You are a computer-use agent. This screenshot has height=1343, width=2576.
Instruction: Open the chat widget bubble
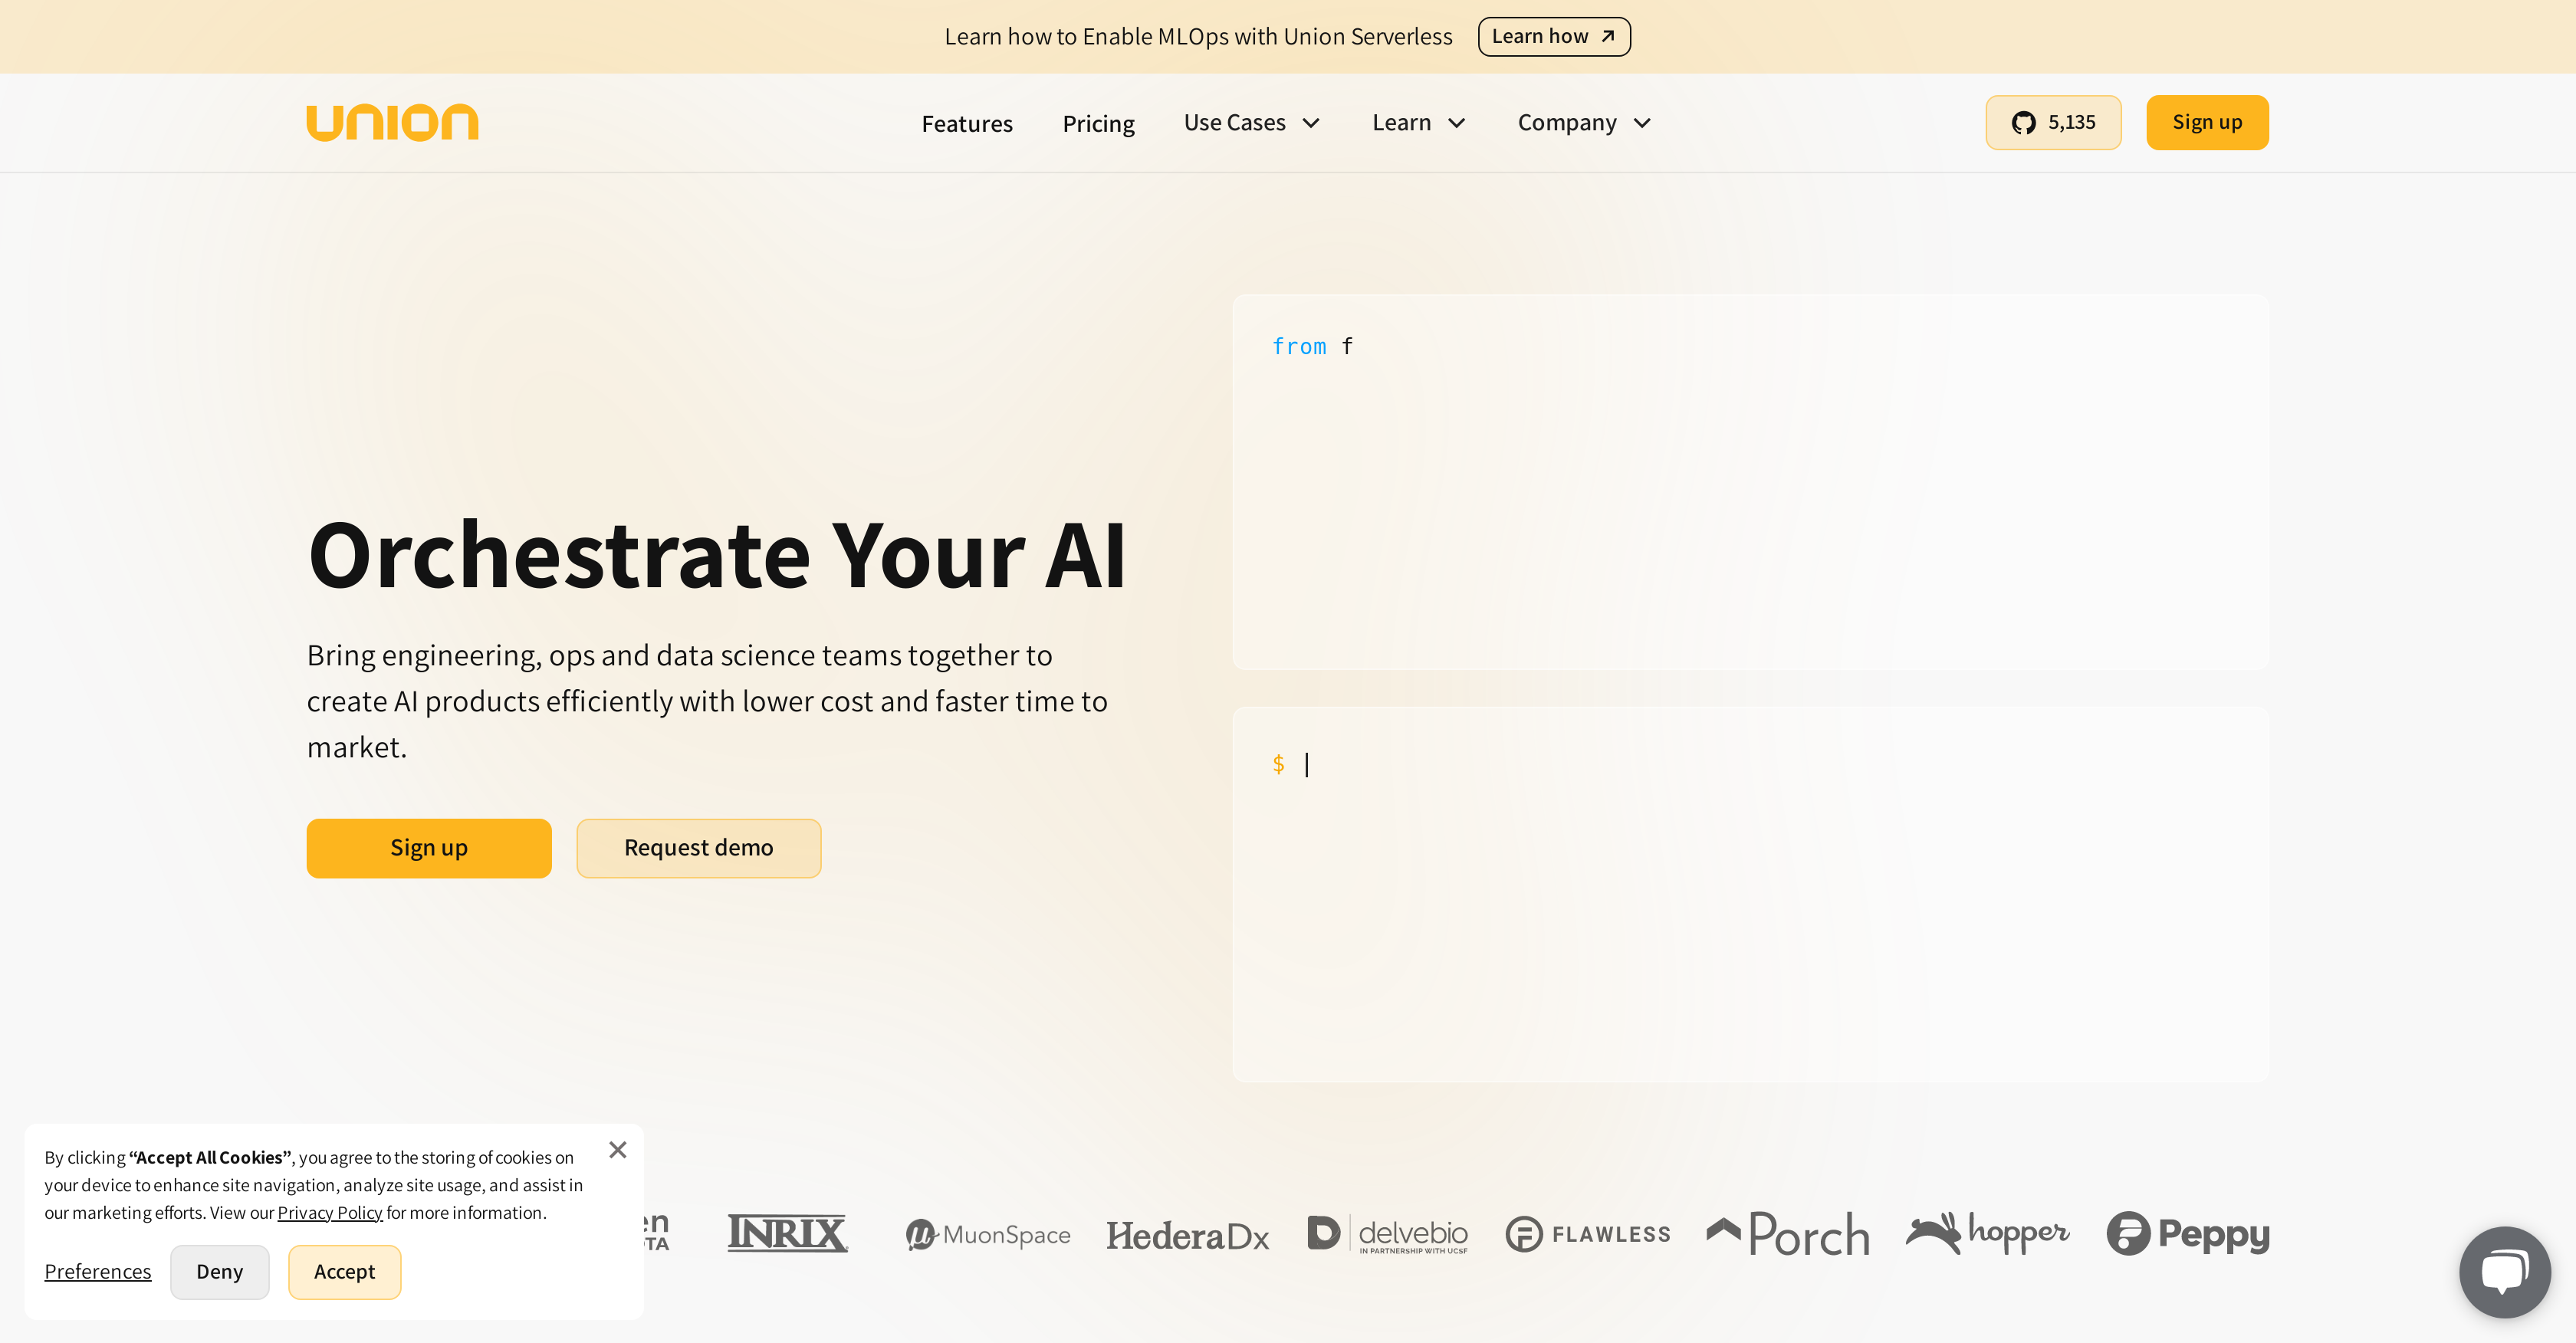point(2504,1271)
